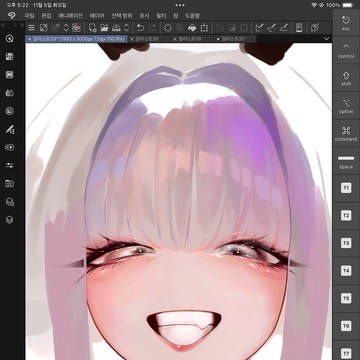Screen dimensions: 360x360
Task: Open the Auto Action play-arrow palette icon
Action: 10,147
